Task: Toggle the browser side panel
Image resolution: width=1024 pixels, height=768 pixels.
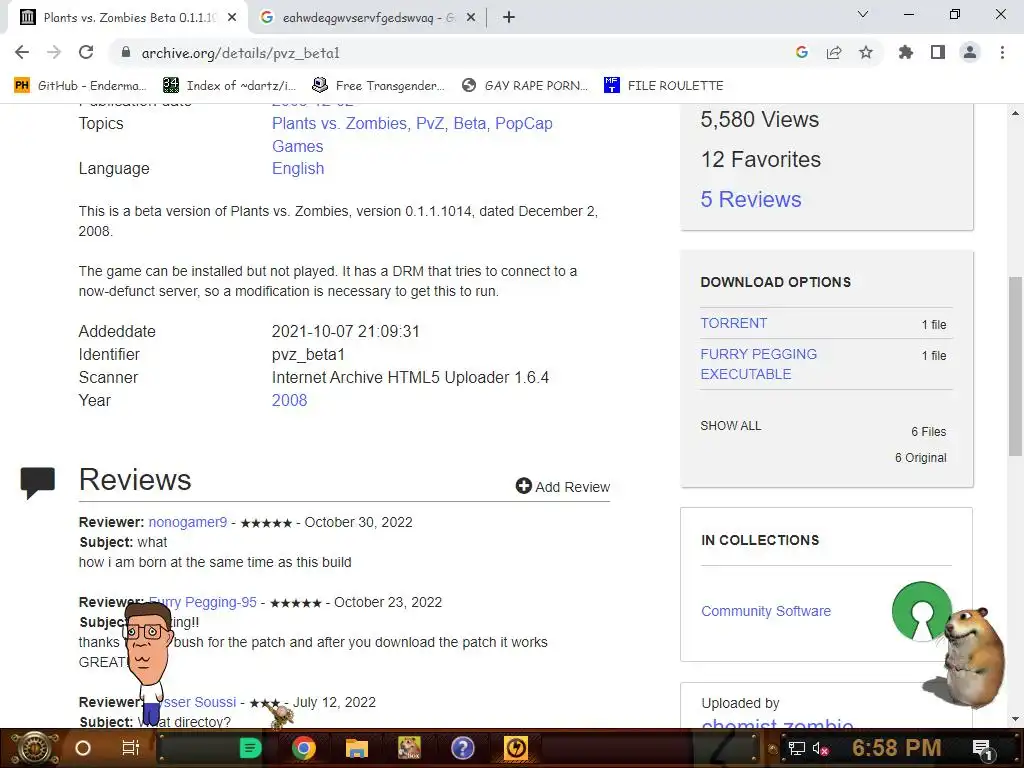Action: (938, 53)
